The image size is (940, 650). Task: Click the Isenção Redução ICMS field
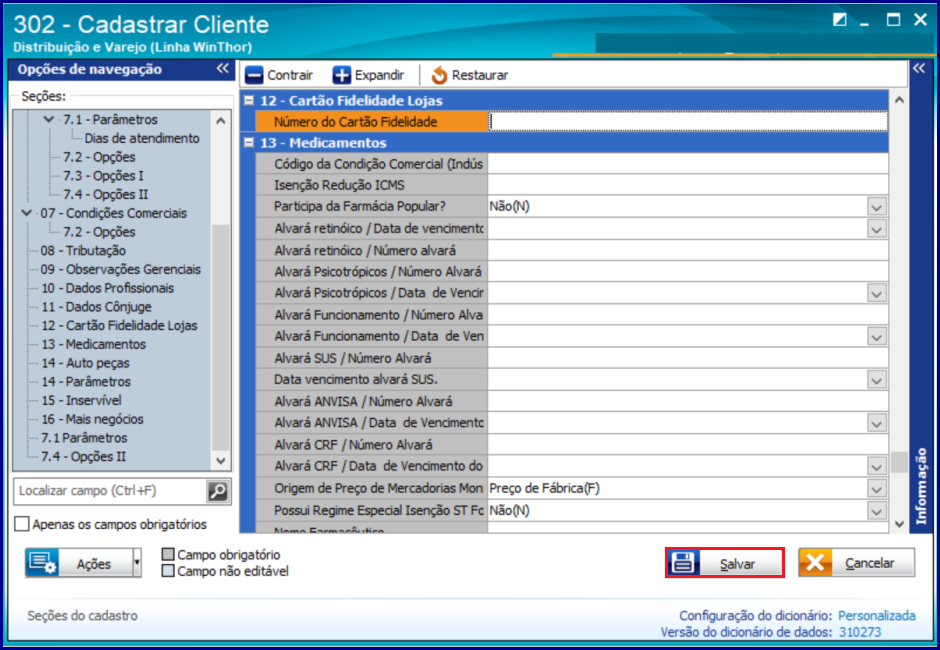point(688,185)
